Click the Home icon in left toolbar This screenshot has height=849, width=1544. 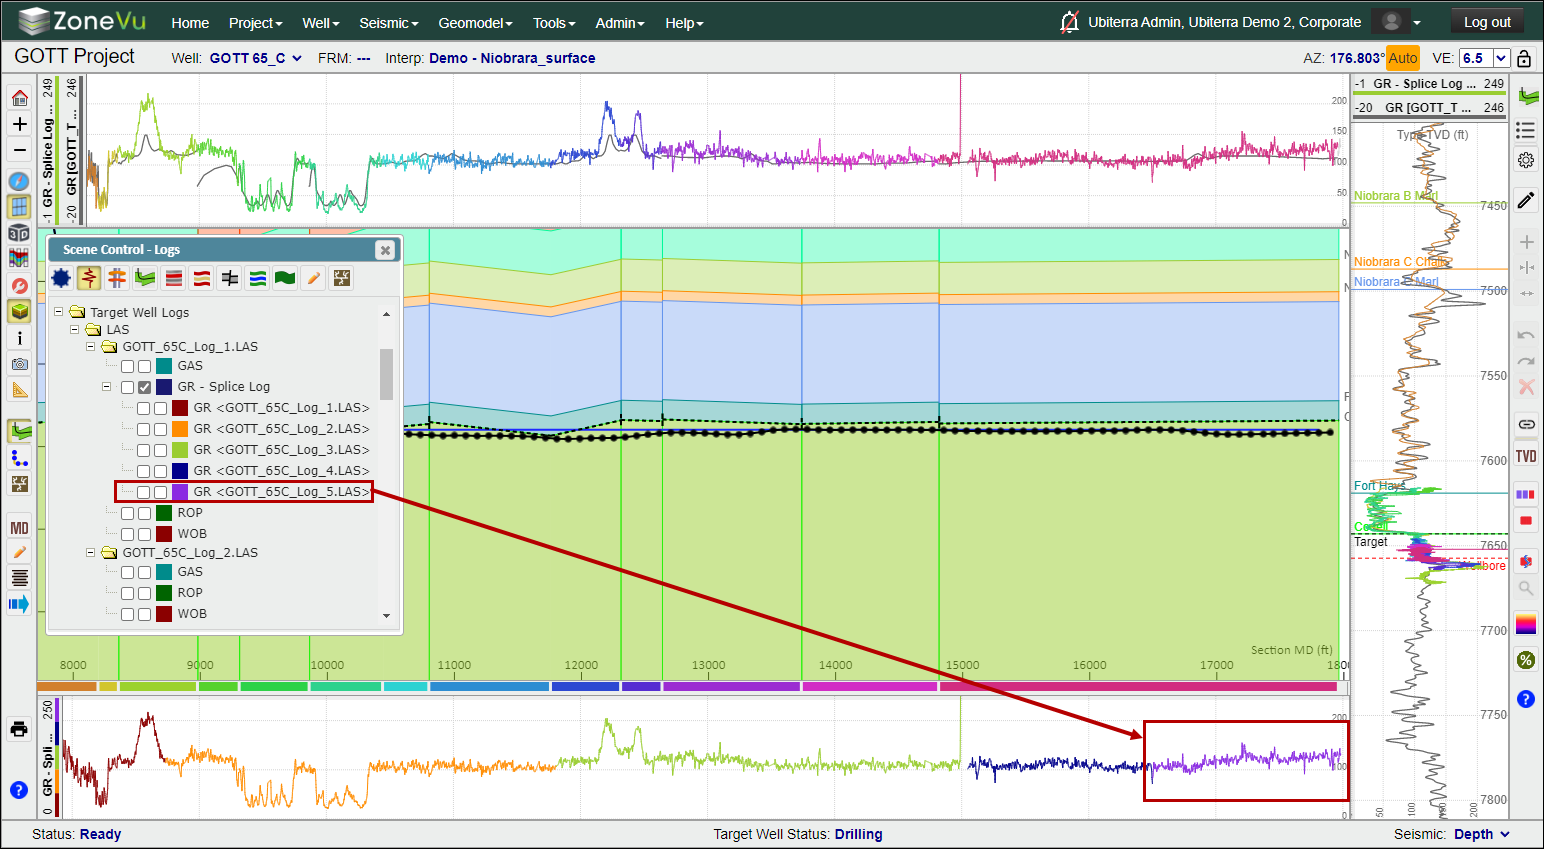(x=19, y=98)
